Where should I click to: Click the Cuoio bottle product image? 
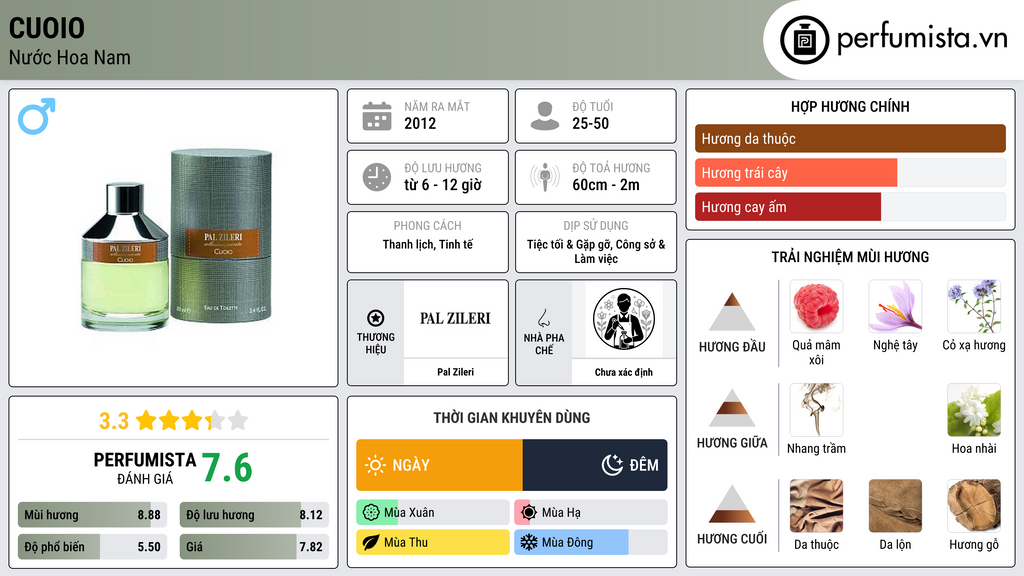click(177, 239)
